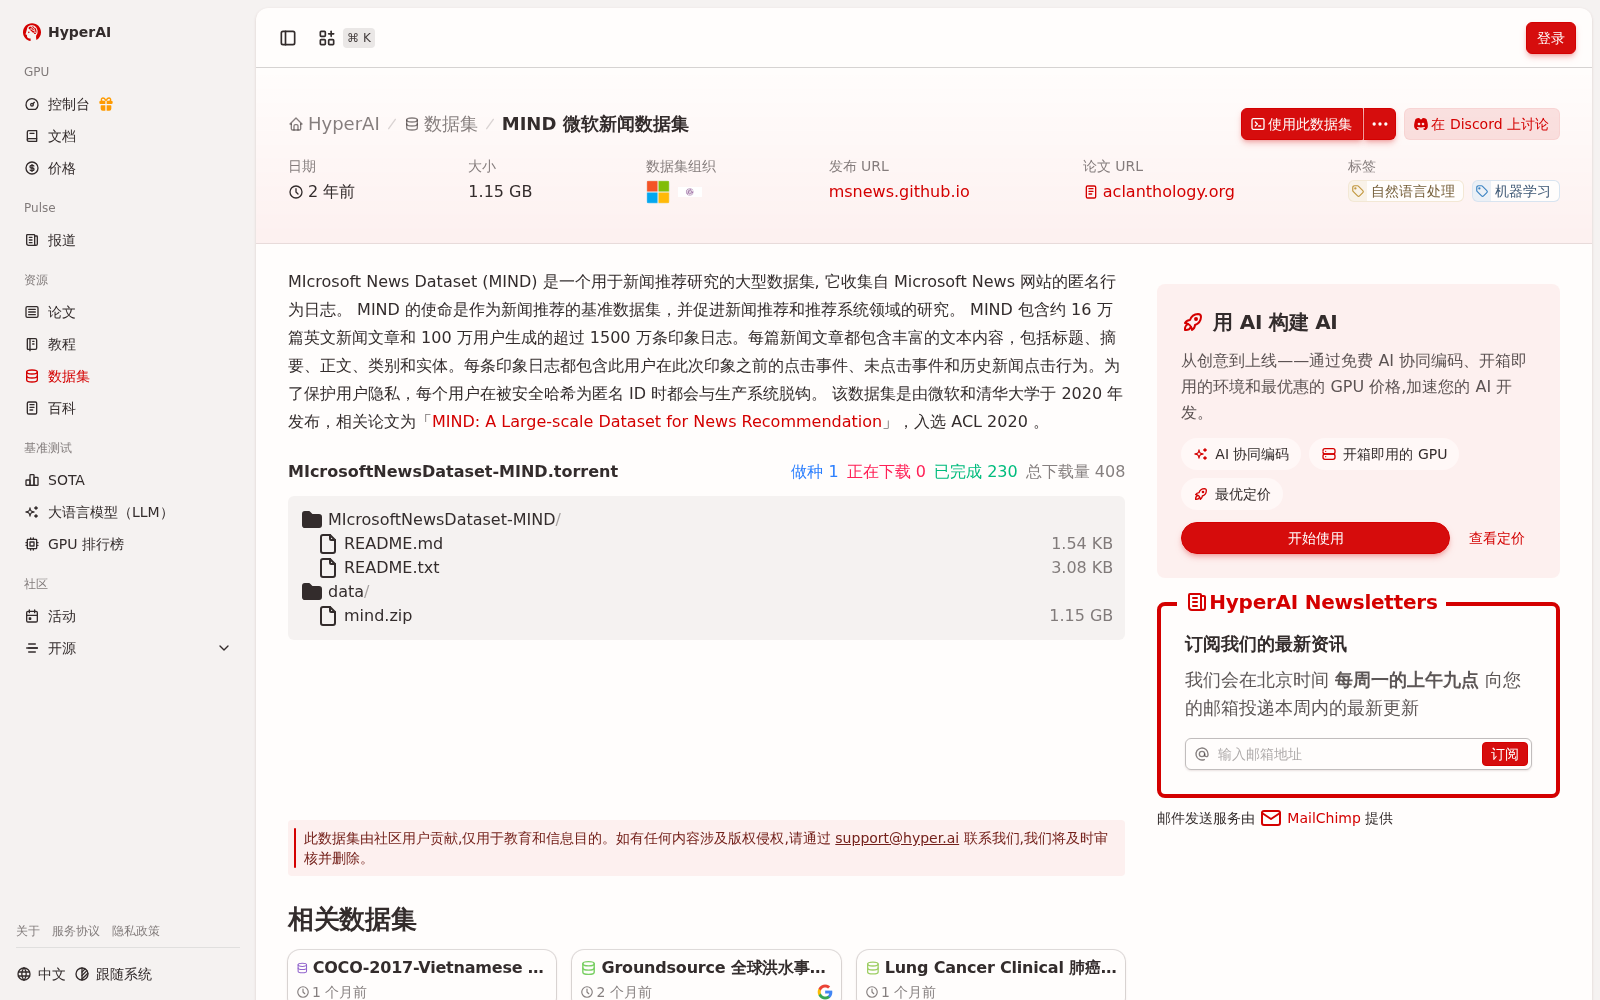
Task: Click the 已完成 230 stat
Action: pyautogui.click(x=975, y=471)
